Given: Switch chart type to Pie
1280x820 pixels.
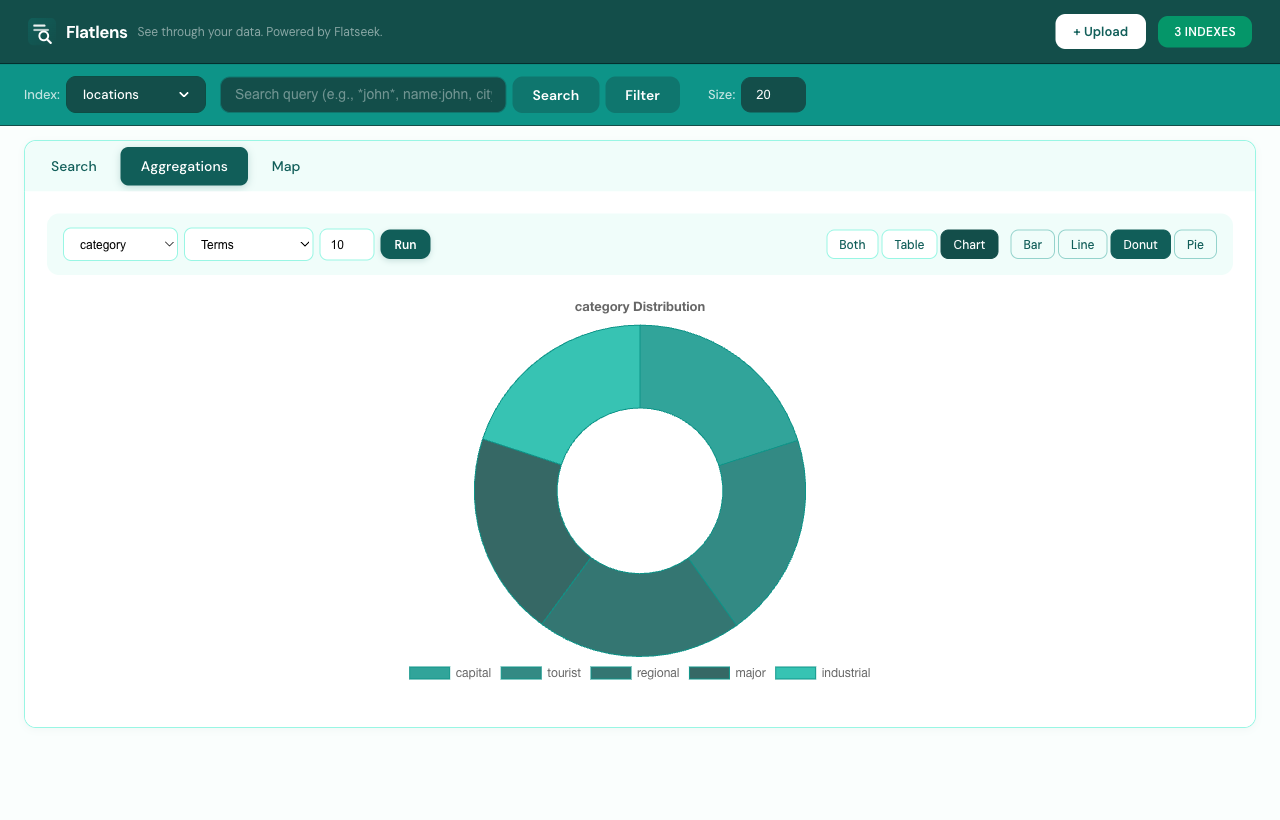Looking at the screenshot, I should coord(1195,244).
